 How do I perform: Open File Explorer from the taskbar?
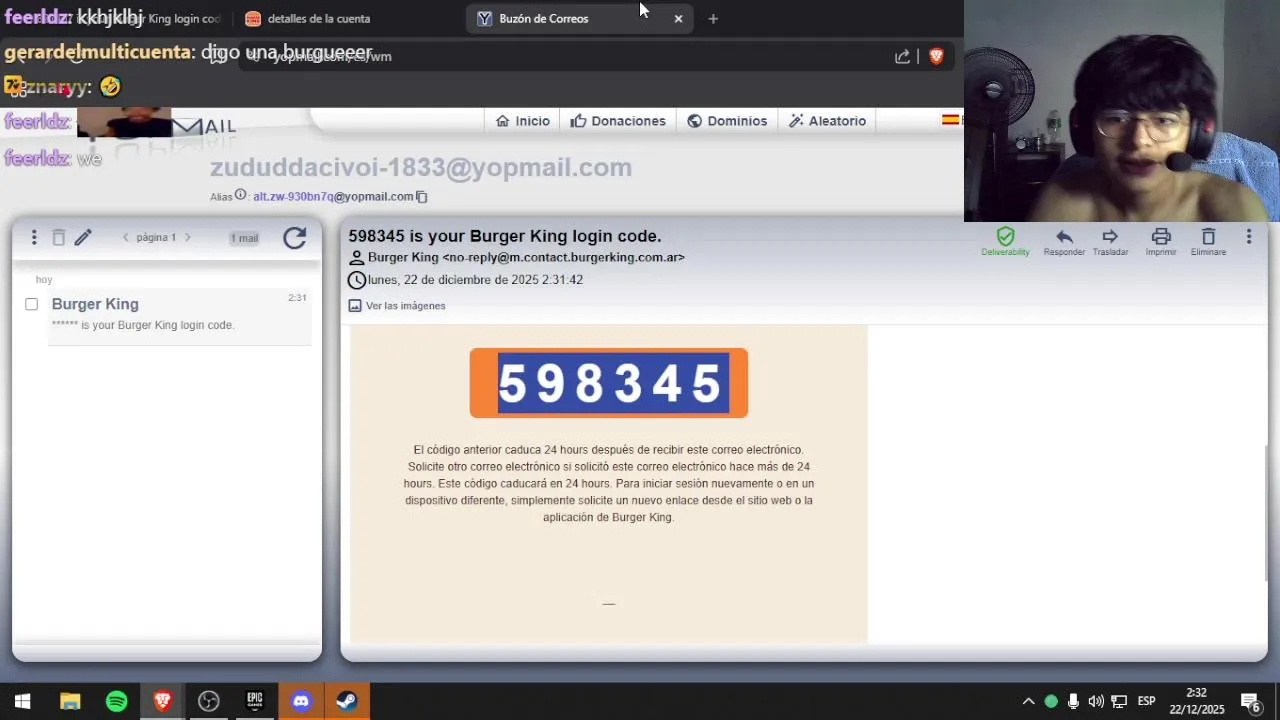pos(70,701)
